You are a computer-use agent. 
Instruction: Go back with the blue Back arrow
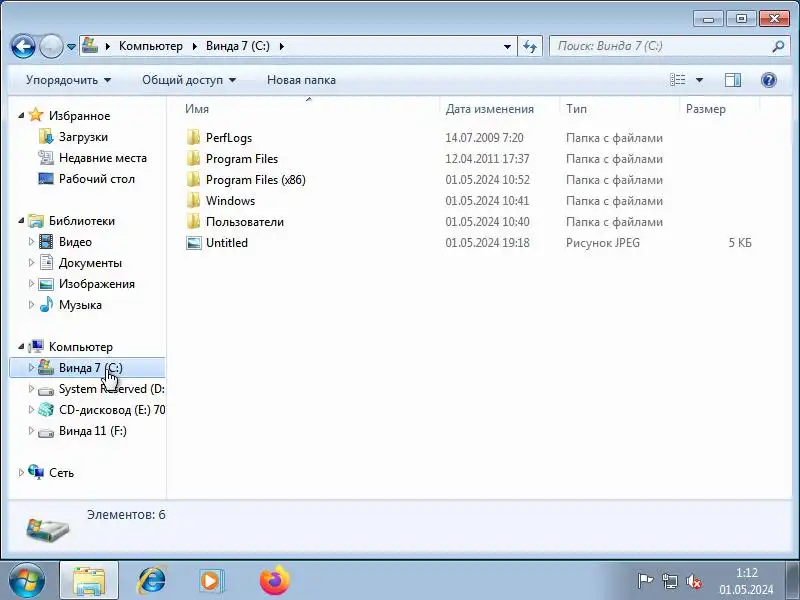click(x=23, y=46)
